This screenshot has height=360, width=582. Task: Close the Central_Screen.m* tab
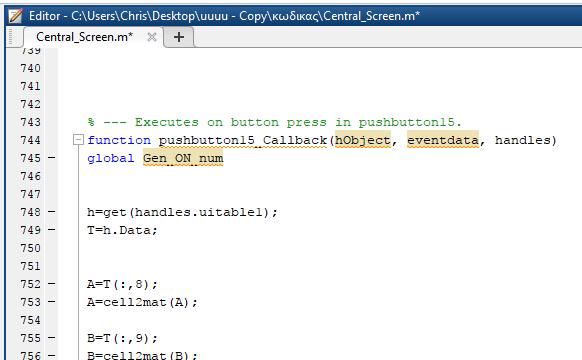[151, 37]
